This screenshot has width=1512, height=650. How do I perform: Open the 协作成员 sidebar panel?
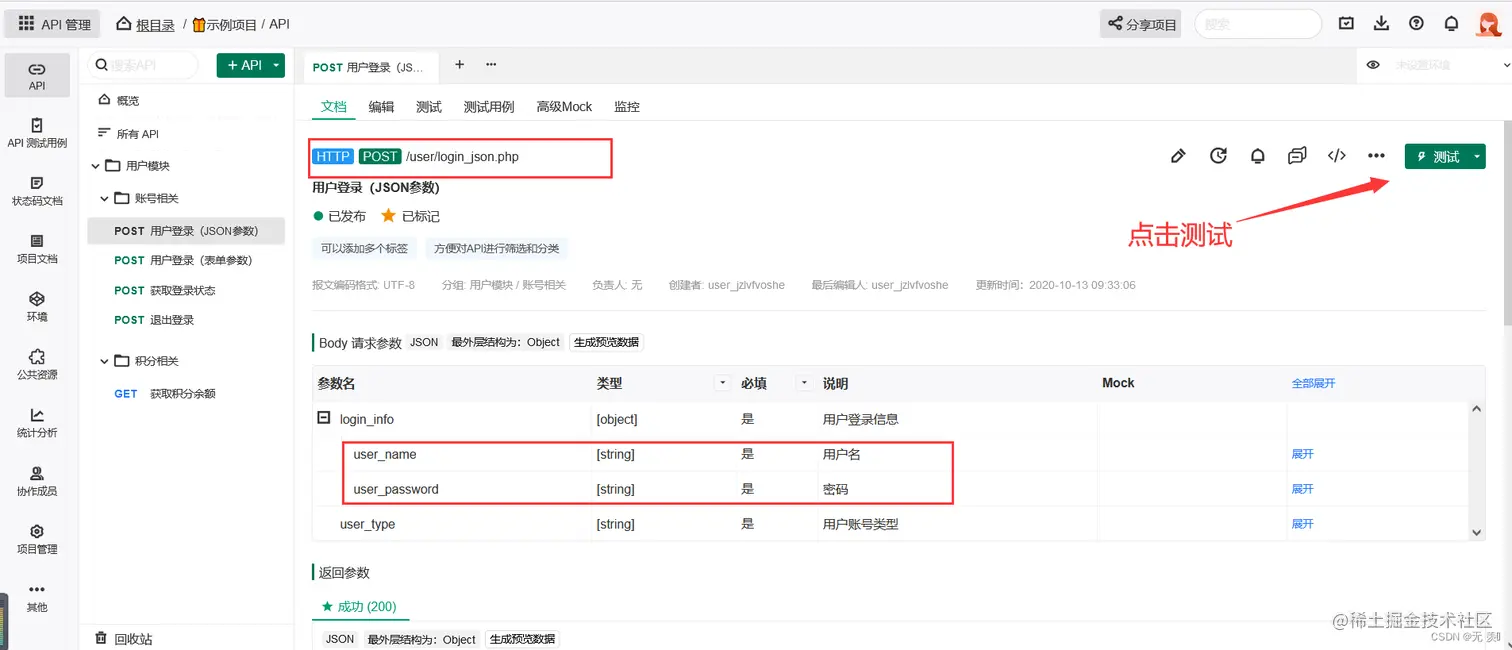pos(37,481)
